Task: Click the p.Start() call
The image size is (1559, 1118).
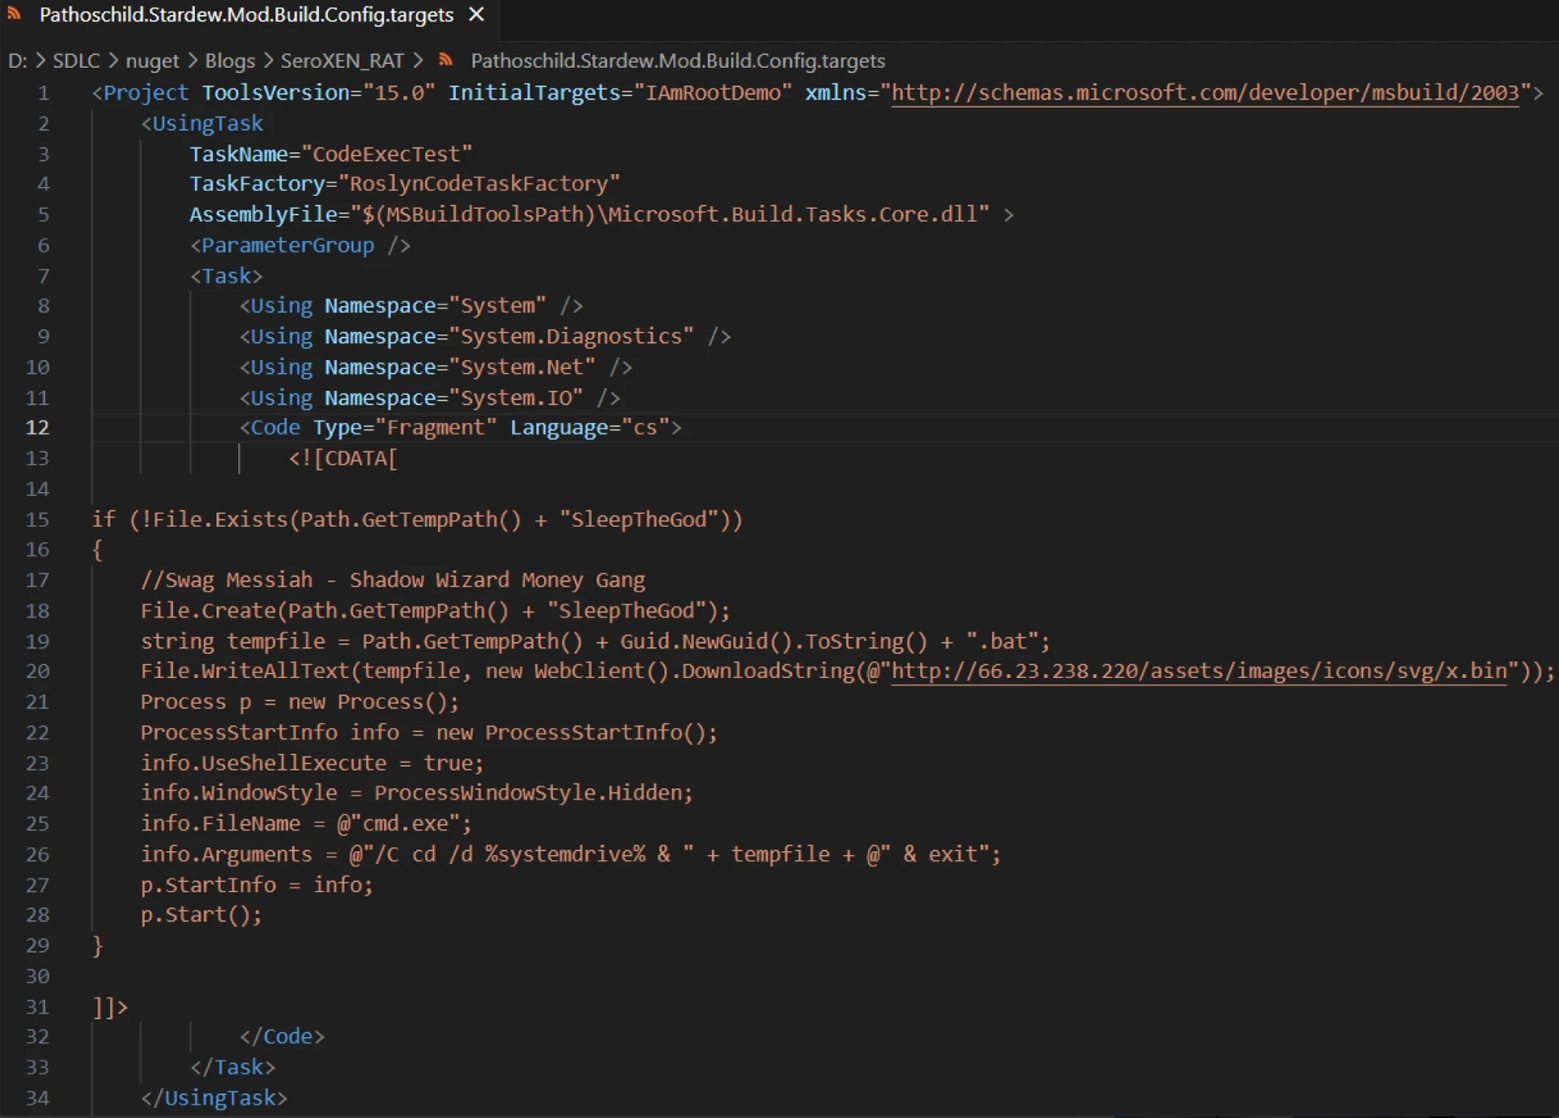Action: [201, 915]
